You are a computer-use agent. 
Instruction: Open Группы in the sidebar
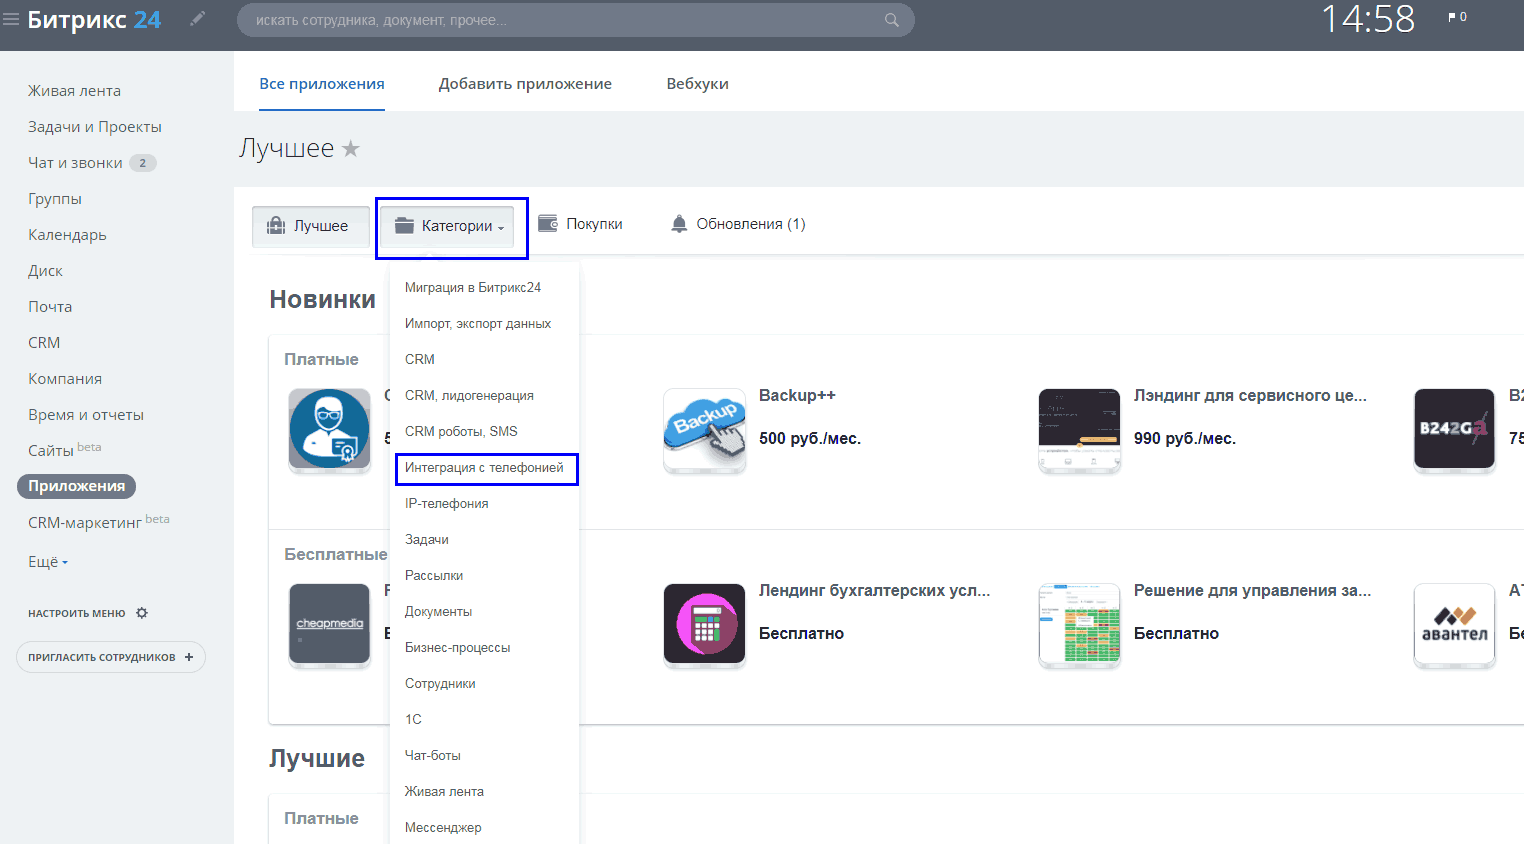[55, 198]
